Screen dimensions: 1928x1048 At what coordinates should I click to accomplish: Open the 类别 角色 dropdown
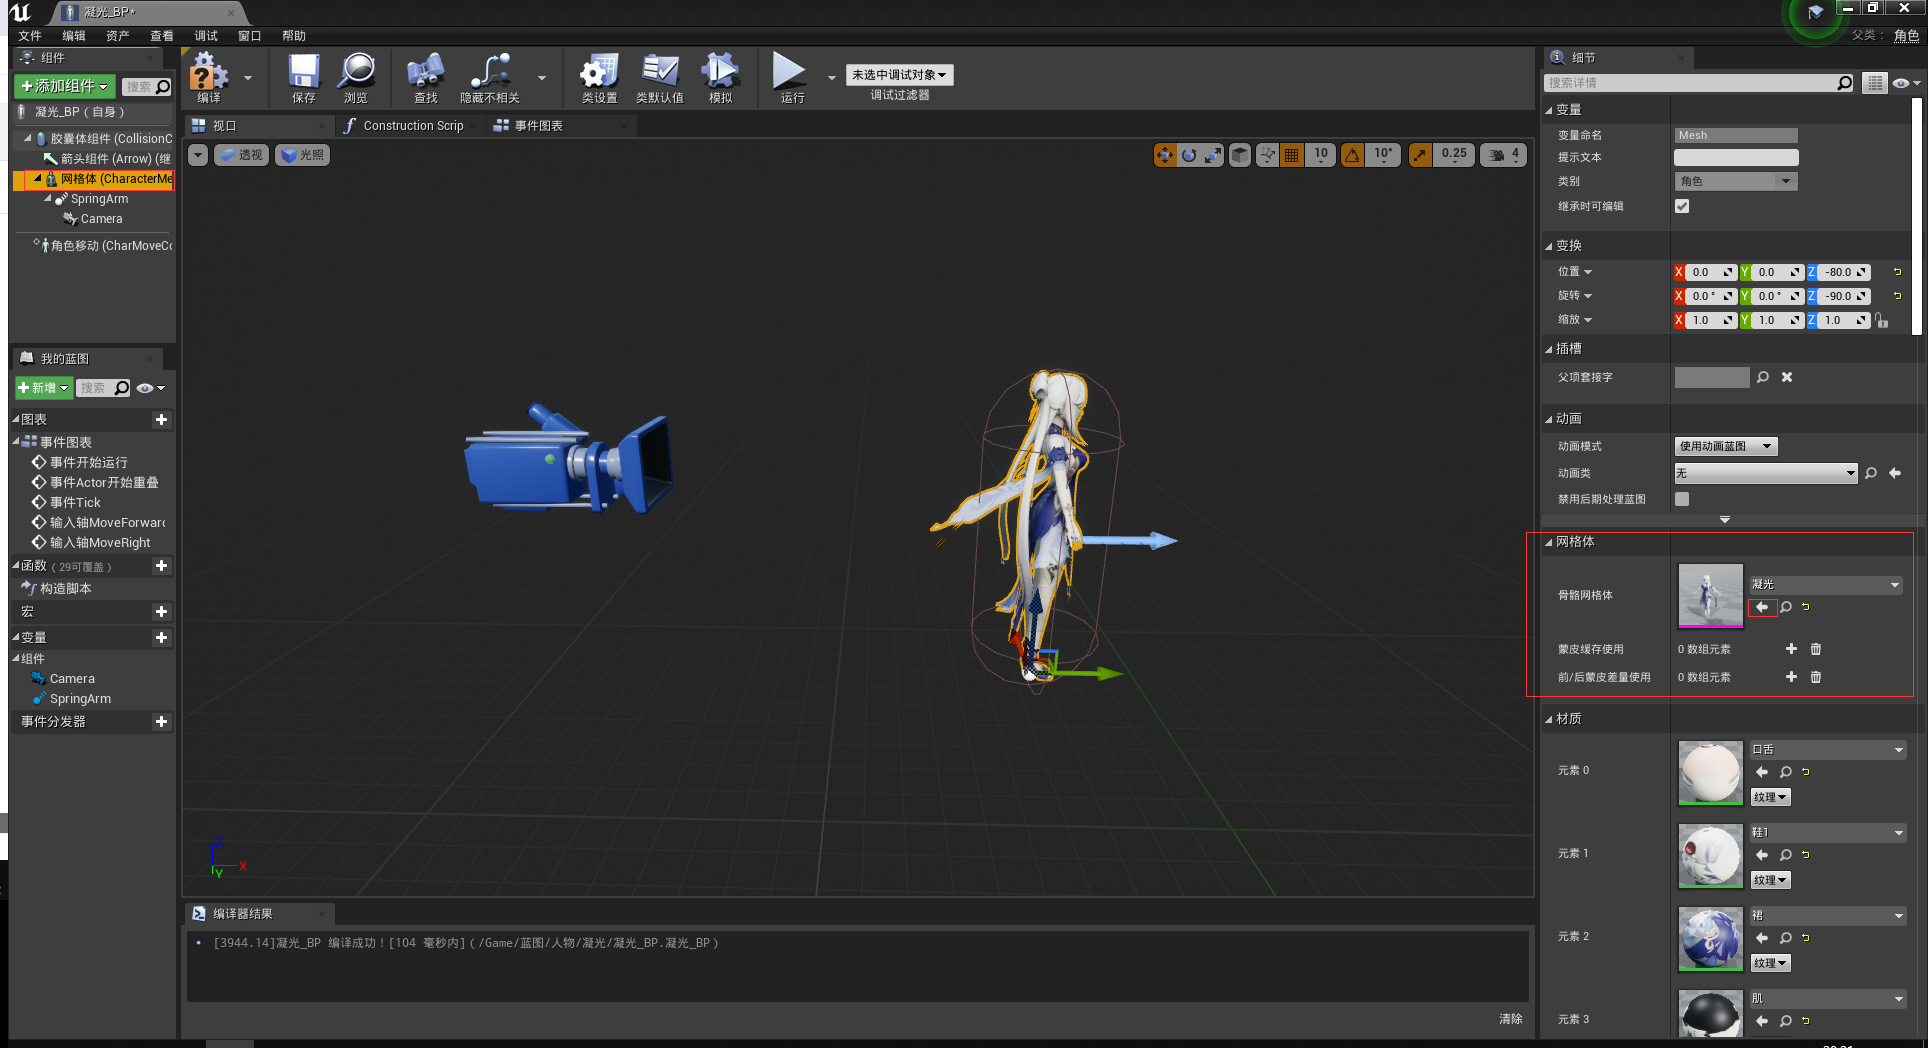click(x=1735, y=181)
